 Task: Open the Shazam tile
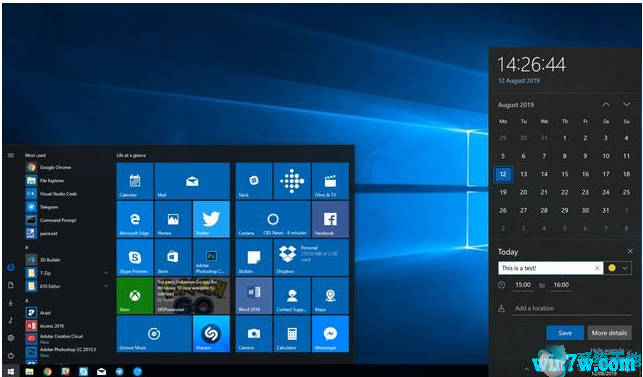211,334
